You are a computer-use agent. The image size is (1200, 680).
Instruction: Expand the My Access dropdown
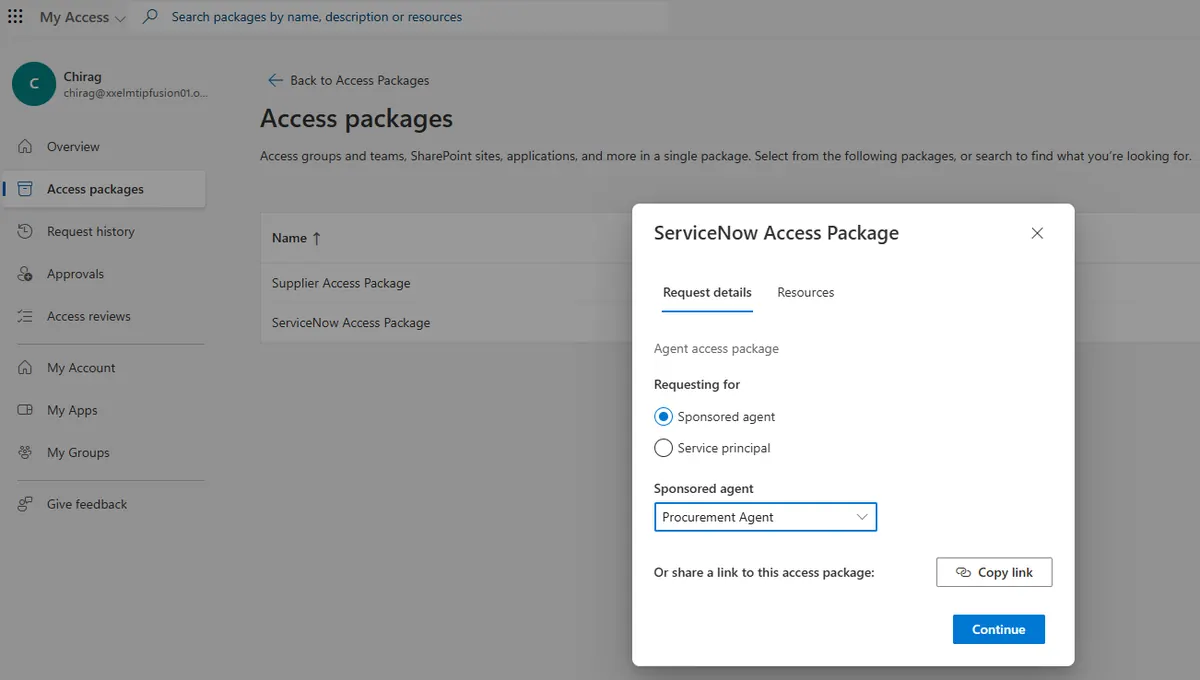click(x=83, y=17)
